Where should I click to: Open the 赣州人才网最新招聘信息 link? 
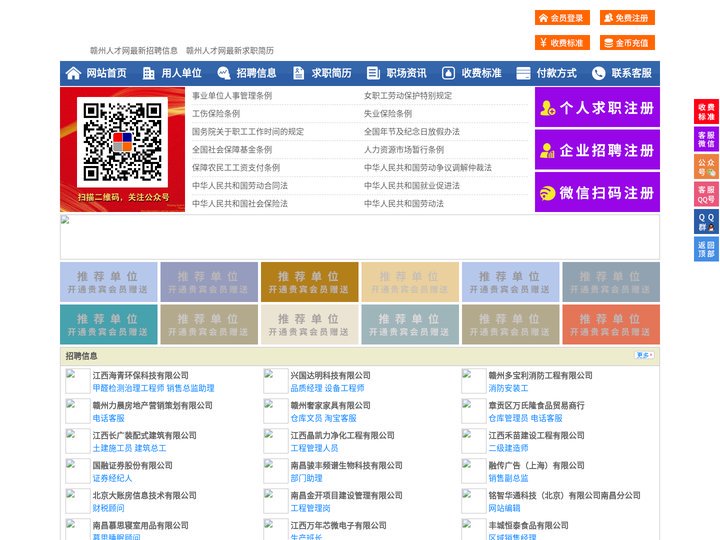point(134,51)
